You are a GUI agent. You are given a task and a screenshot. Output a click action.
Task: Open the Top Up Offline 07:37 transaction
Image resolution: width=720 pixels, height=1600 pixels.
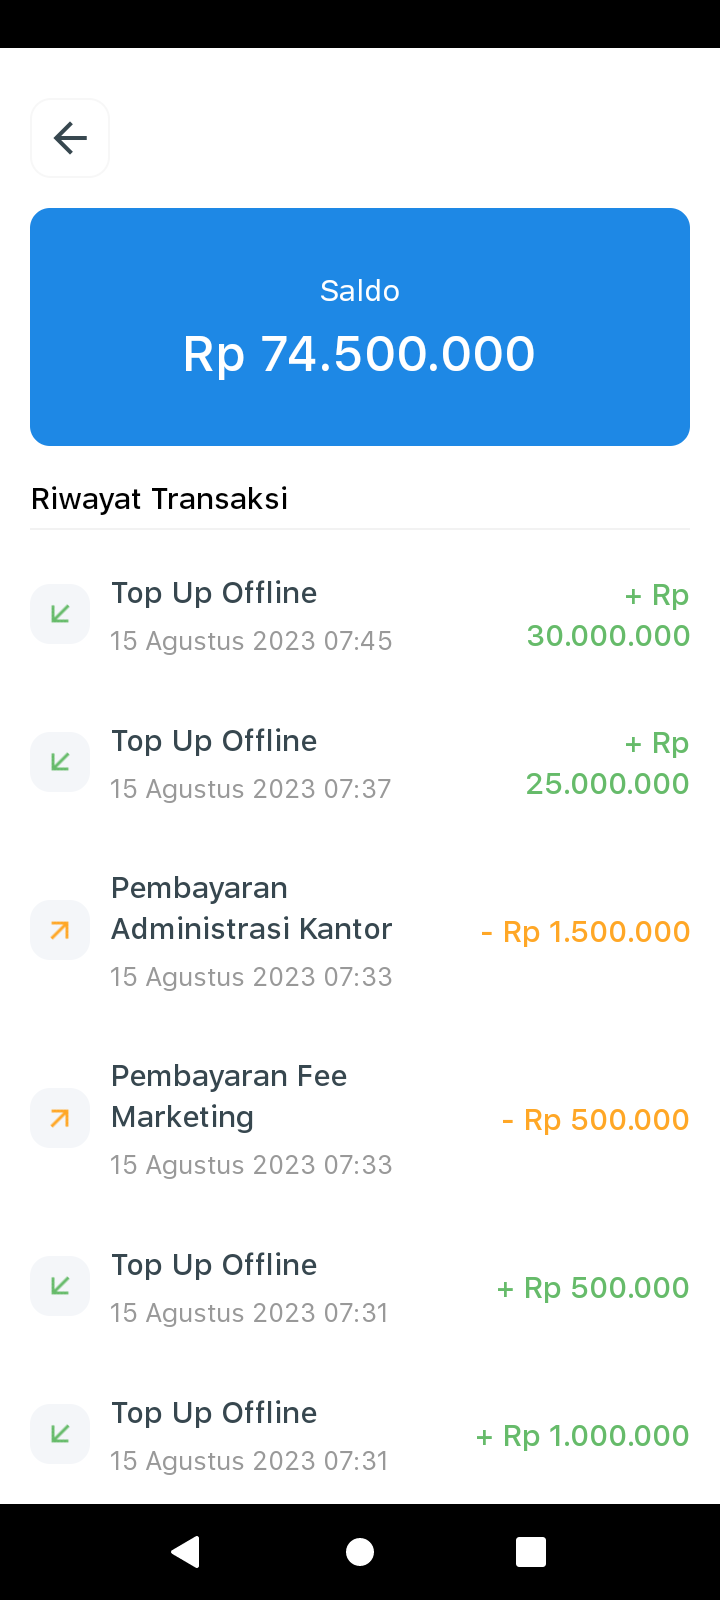point(360,762)
